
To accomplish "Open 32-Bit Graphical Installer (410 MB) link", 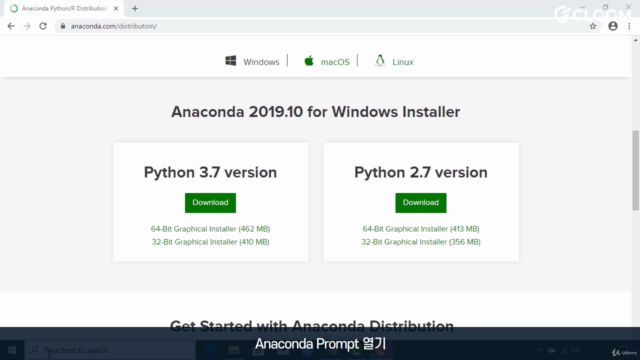I will [x=211, y=242].
